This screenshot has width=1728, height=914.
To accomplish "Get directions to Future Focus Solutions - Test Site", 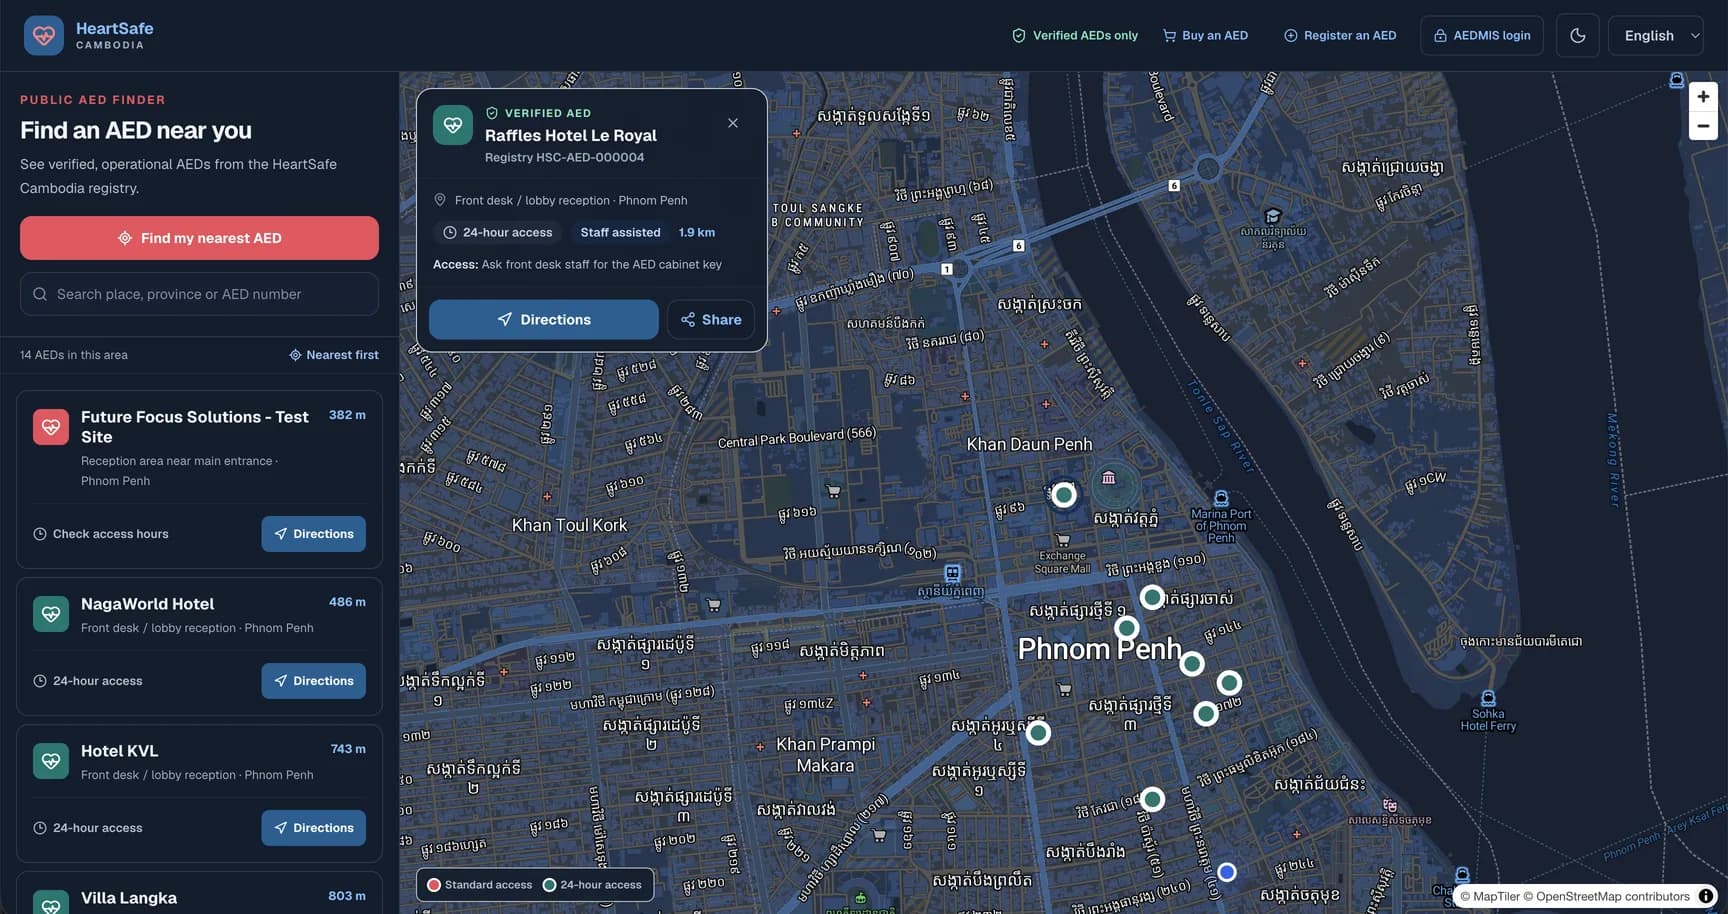I will (314, 534).
